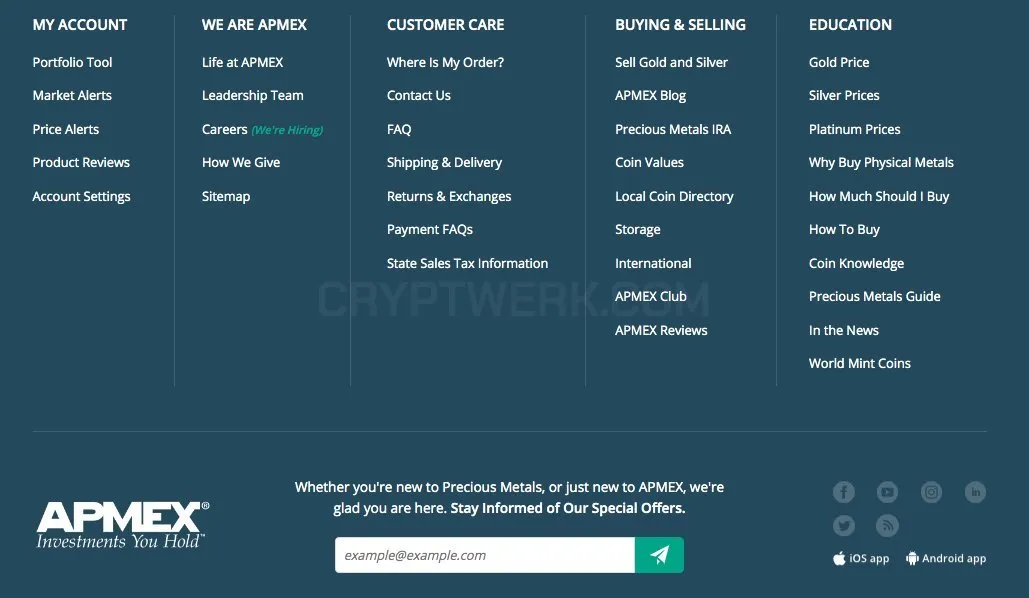Click the APMEX Investments You Hold logo
This screenshot has height=598, width=1029.
[122, 524]
